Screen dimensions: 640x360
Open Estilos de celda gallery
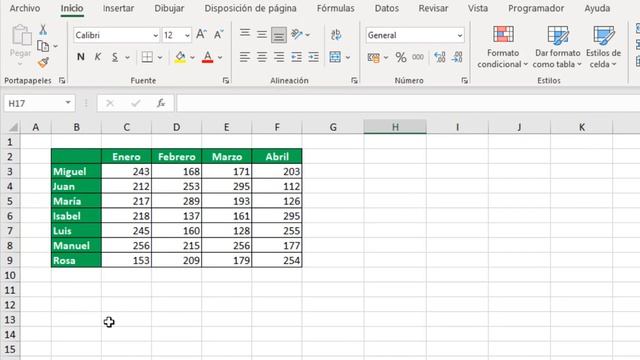point(603,47)
